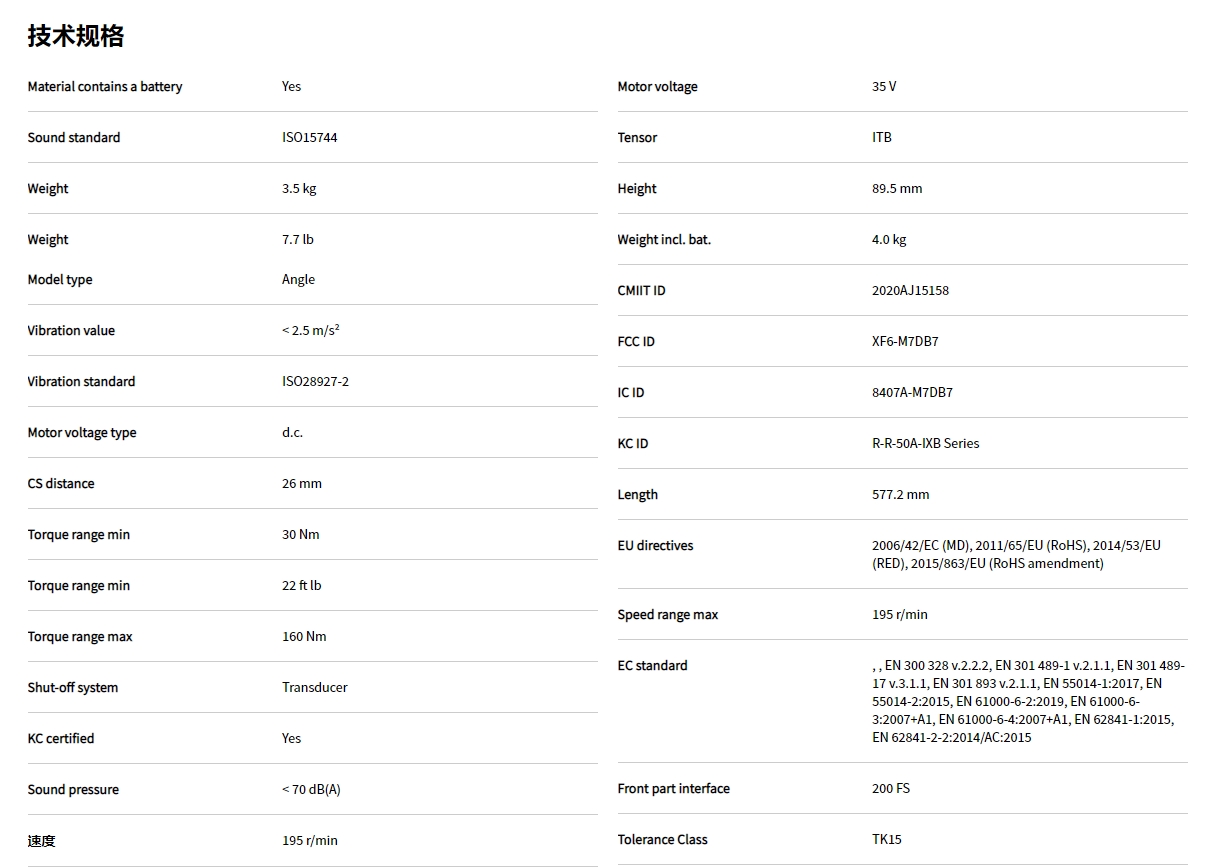
Task: Click the 200 FS front part interface value
Action: pos(890,789)
